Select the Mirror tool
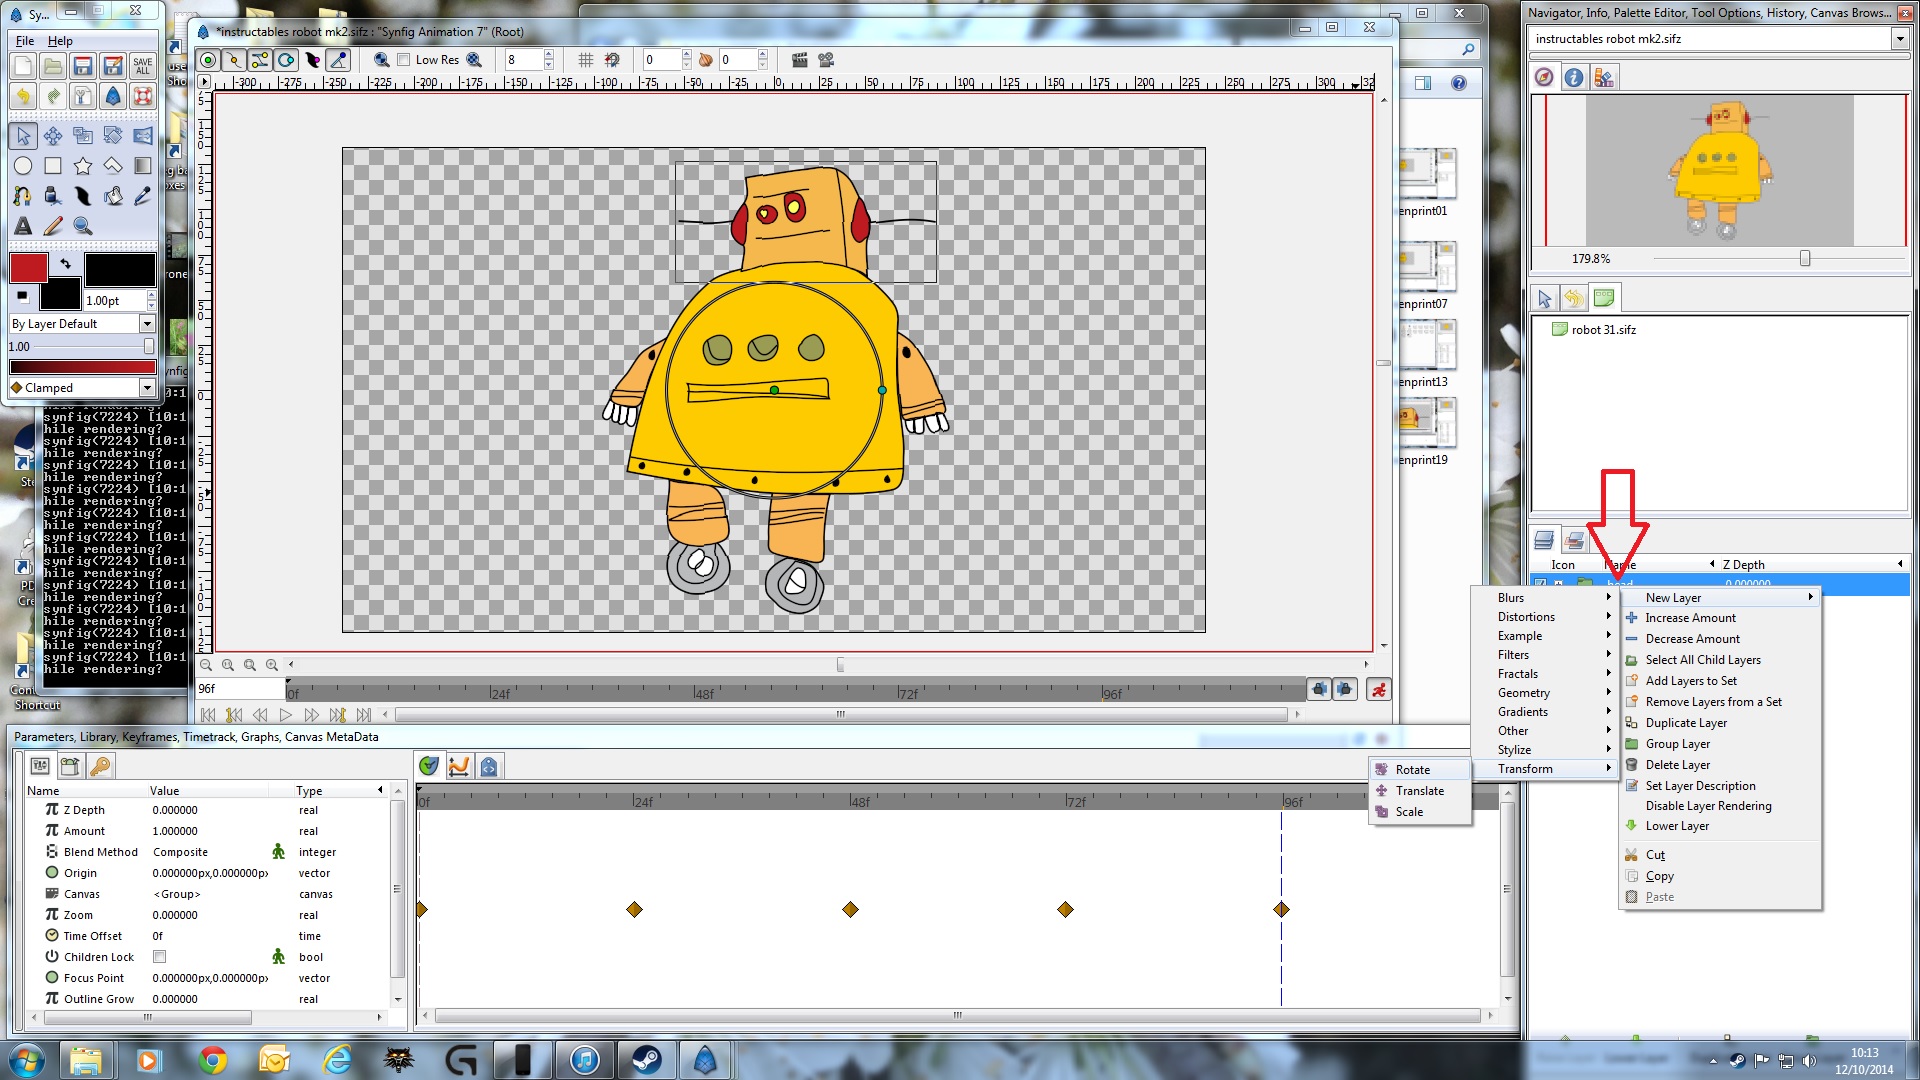This screenshot has height=1080, width=1920. [143, 136]
